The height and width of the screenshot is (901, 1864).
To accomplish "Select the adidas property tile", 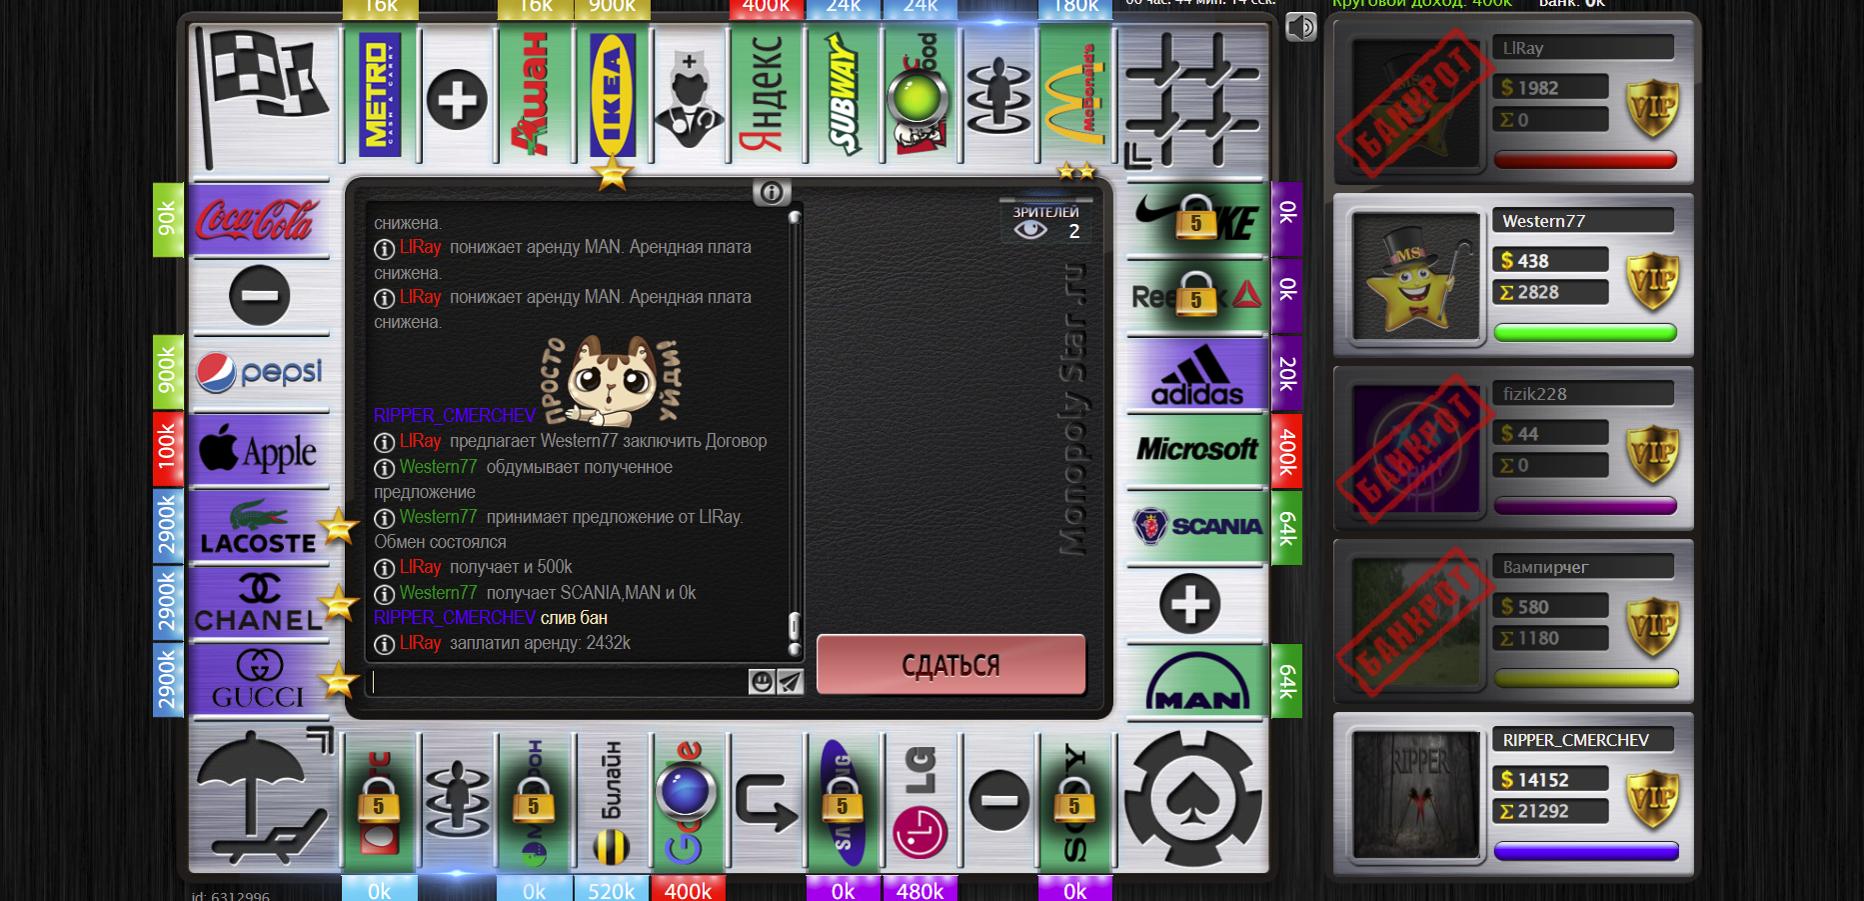I will point(1196,374).
